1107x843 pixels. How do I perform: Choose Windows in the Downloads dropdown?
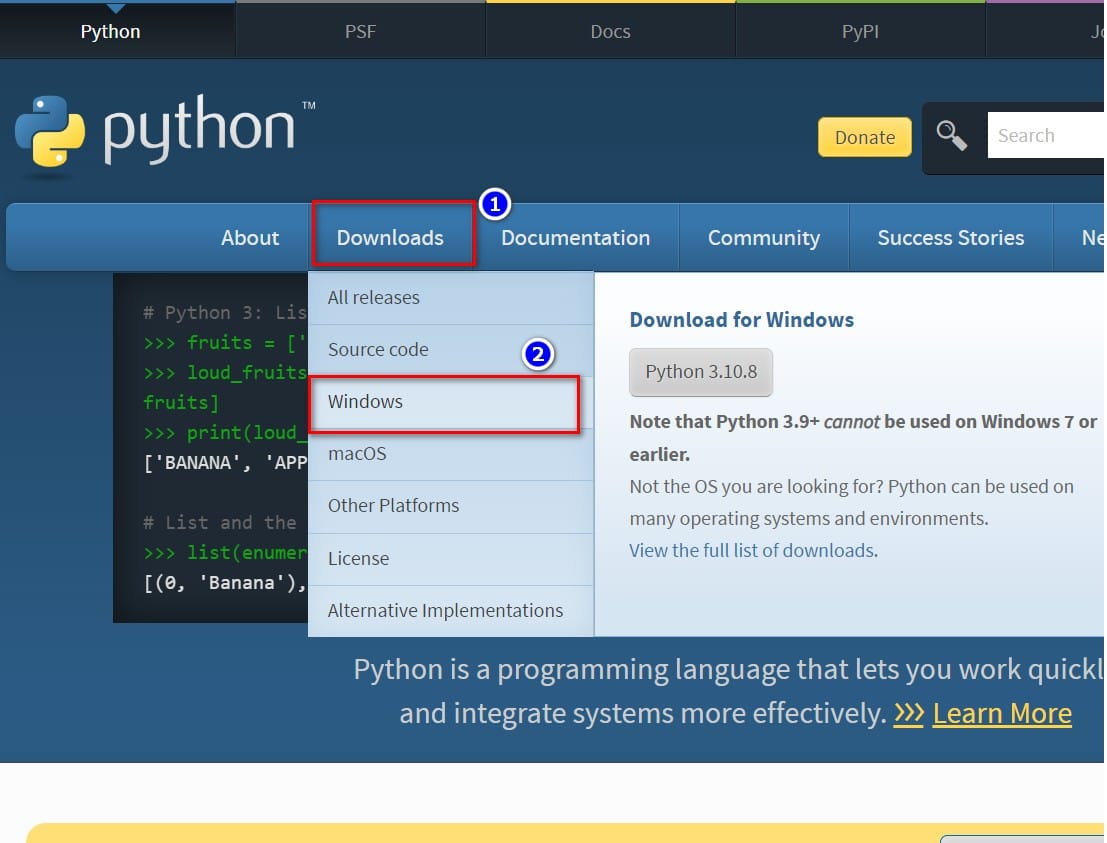(450, 402)
